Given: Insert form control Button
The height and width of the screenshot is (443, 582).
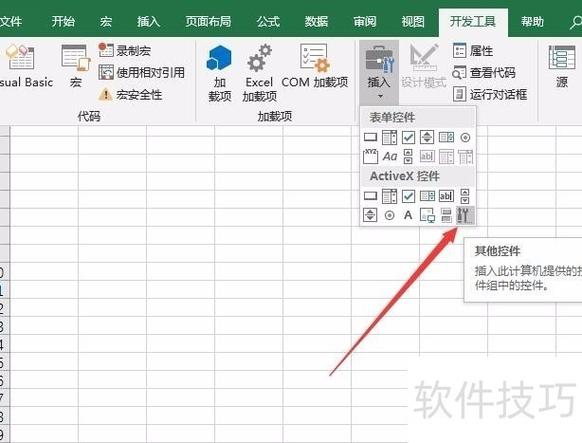Looking at the screenshot, I should click(370, 138).
